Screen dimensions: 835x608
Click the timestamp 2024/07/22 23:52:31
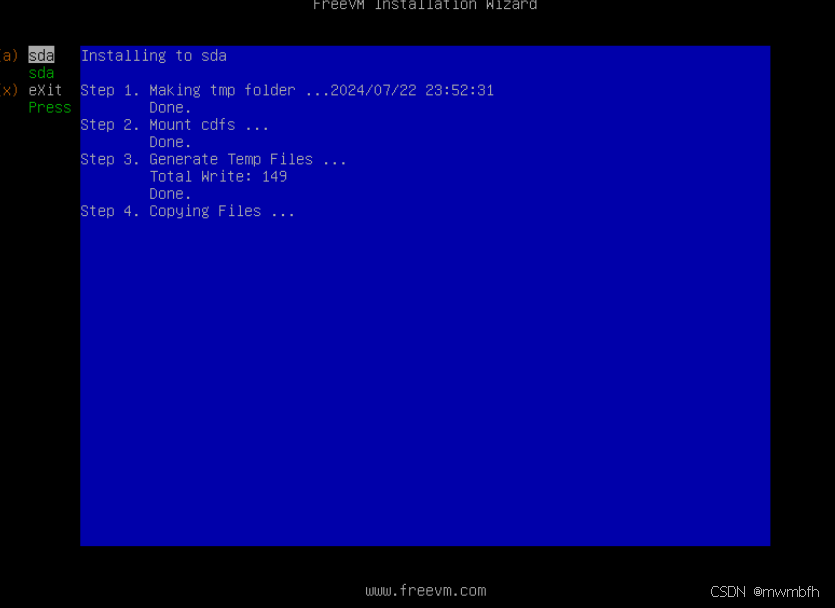(412, 91)
